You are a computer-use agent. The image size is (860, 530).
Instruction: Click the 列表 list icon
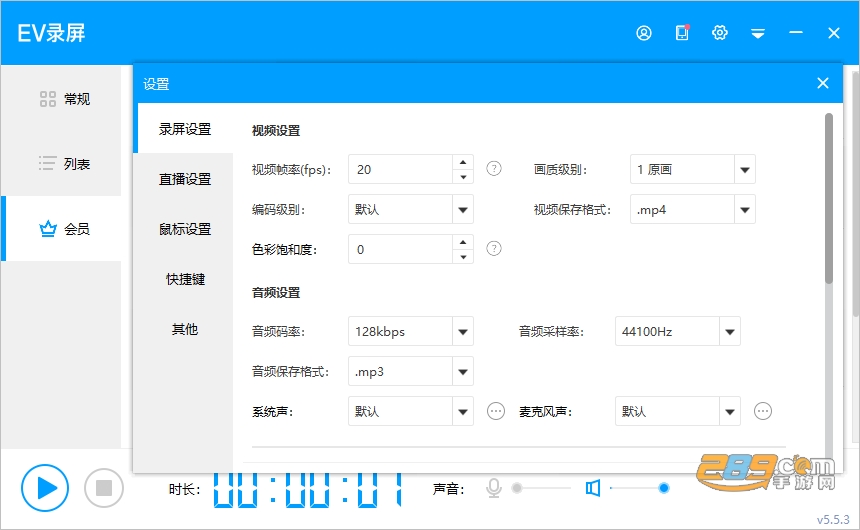point(47,163)
